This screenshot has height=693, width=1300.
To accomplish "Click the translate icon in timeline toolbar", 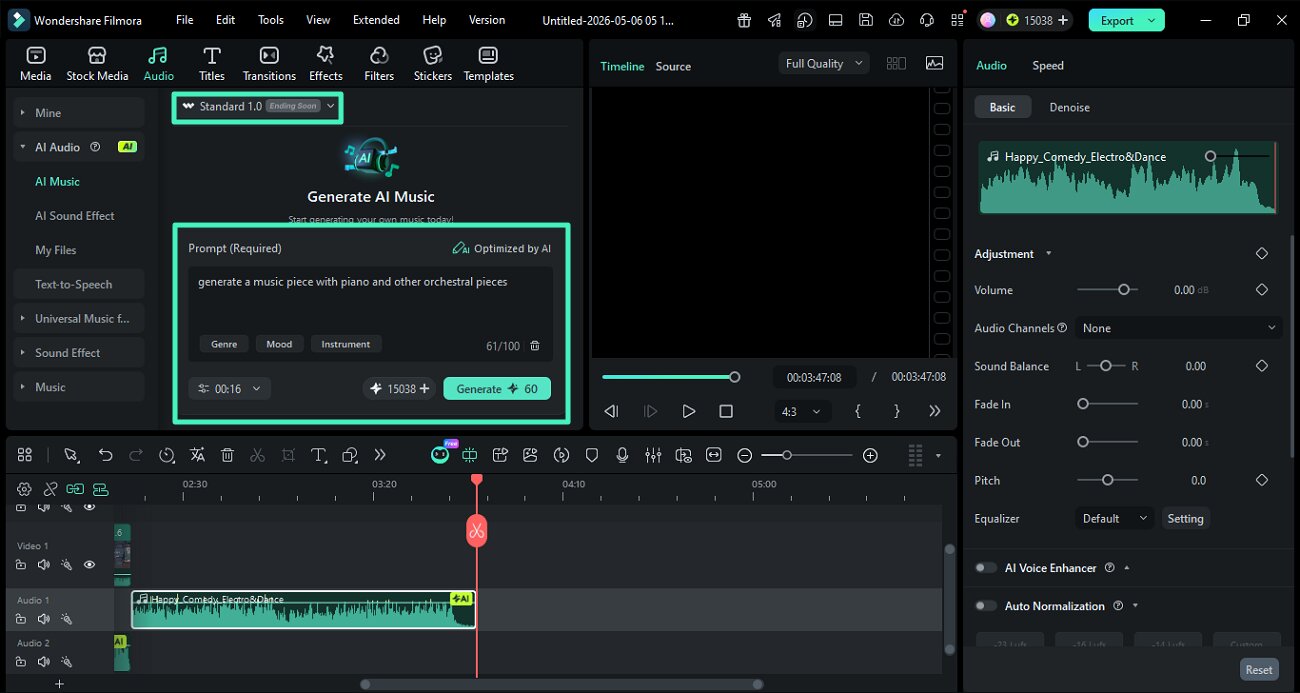I will 197,455.
